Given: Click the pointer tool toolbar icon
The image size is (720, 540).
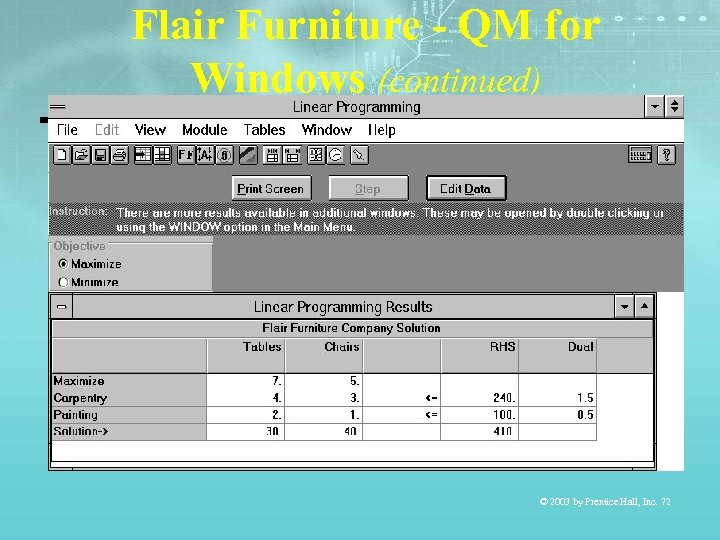Looking at the screenshot, I should tap(359, 155).
